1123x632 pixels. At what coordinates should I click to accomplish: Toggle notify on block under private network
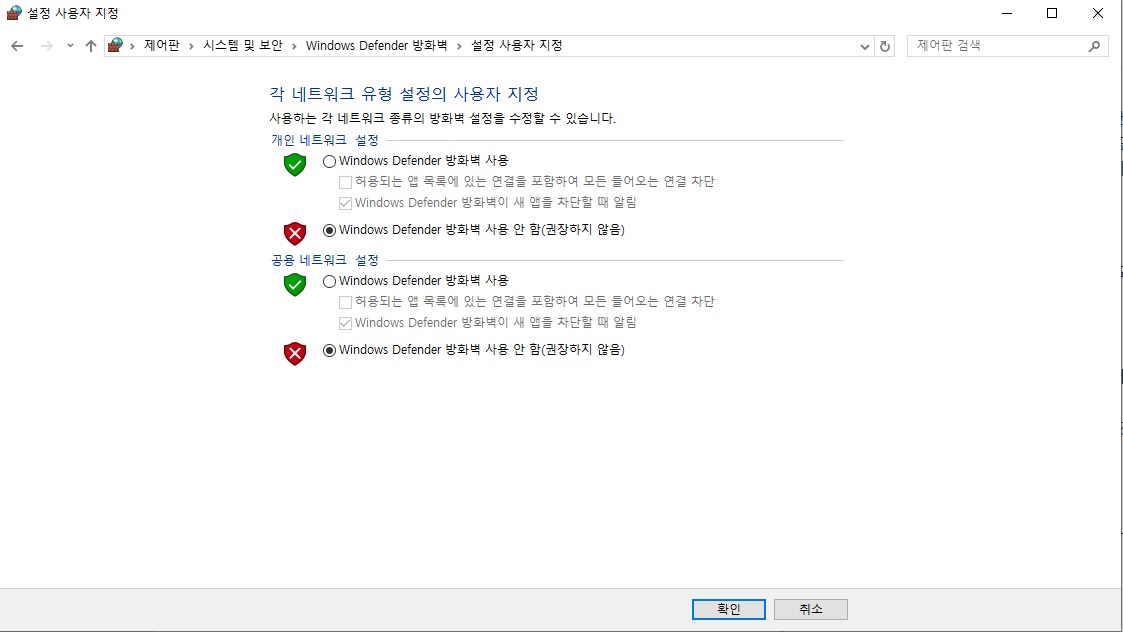point(345,204)
